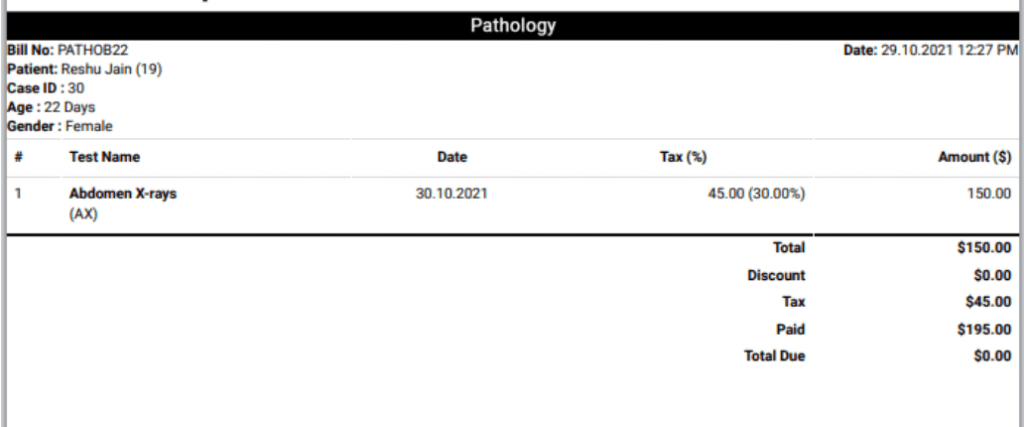Viewport: 1024px width, 427px height.
Task: Click the test code (AX)
Action: 83,214
